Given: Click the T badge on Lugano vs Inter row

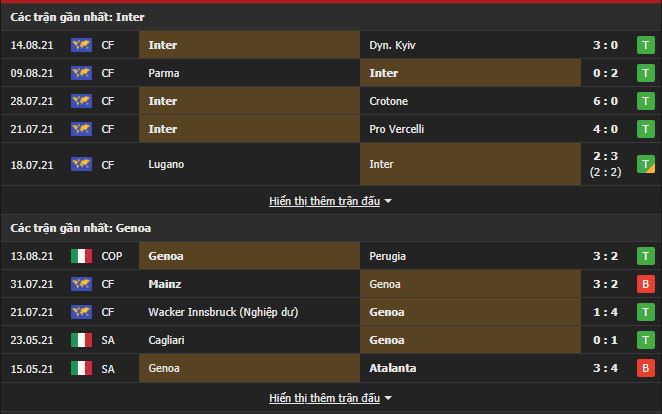Looking at the screenshot, I should tap(647, 164).
